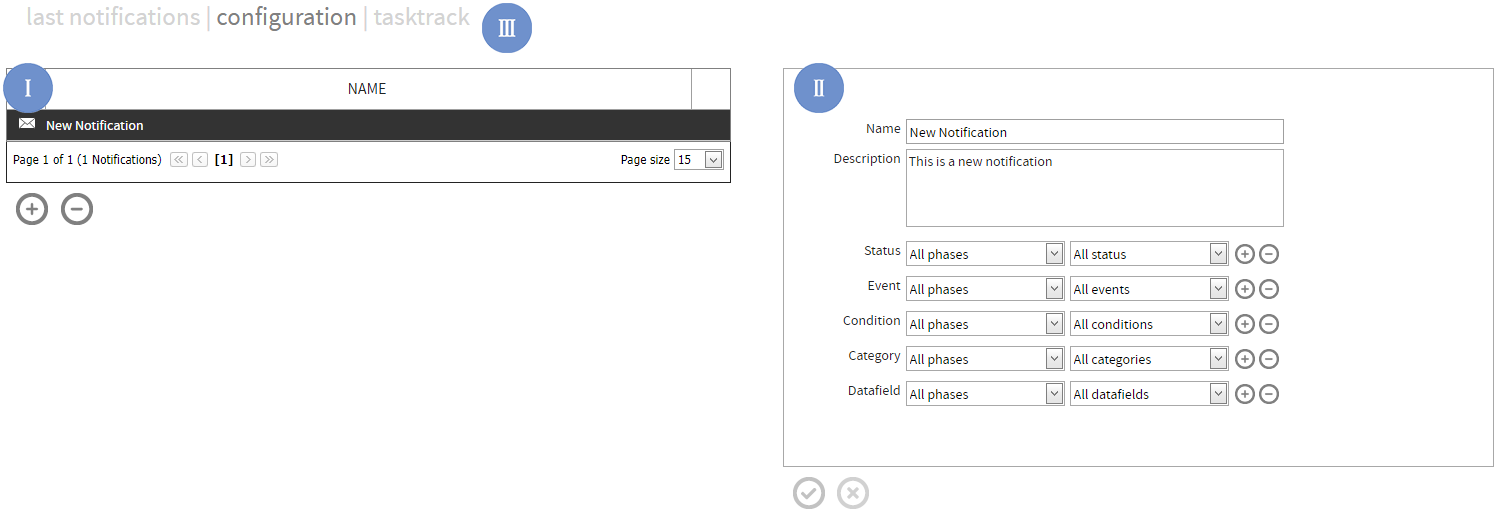
Task: Add an Event filter row
Action: [1244, 289]
